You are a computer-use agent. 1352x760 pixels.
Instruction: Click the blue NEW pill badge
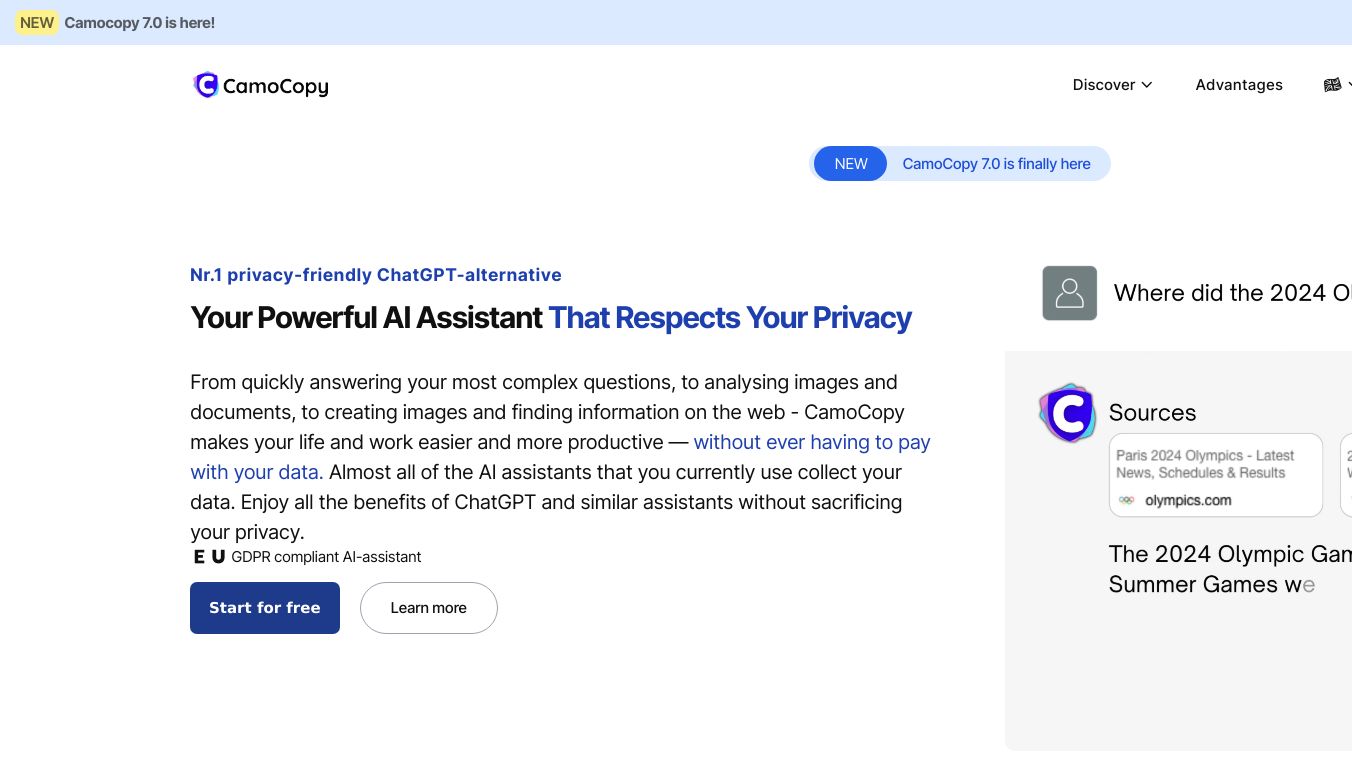point(850,164)
